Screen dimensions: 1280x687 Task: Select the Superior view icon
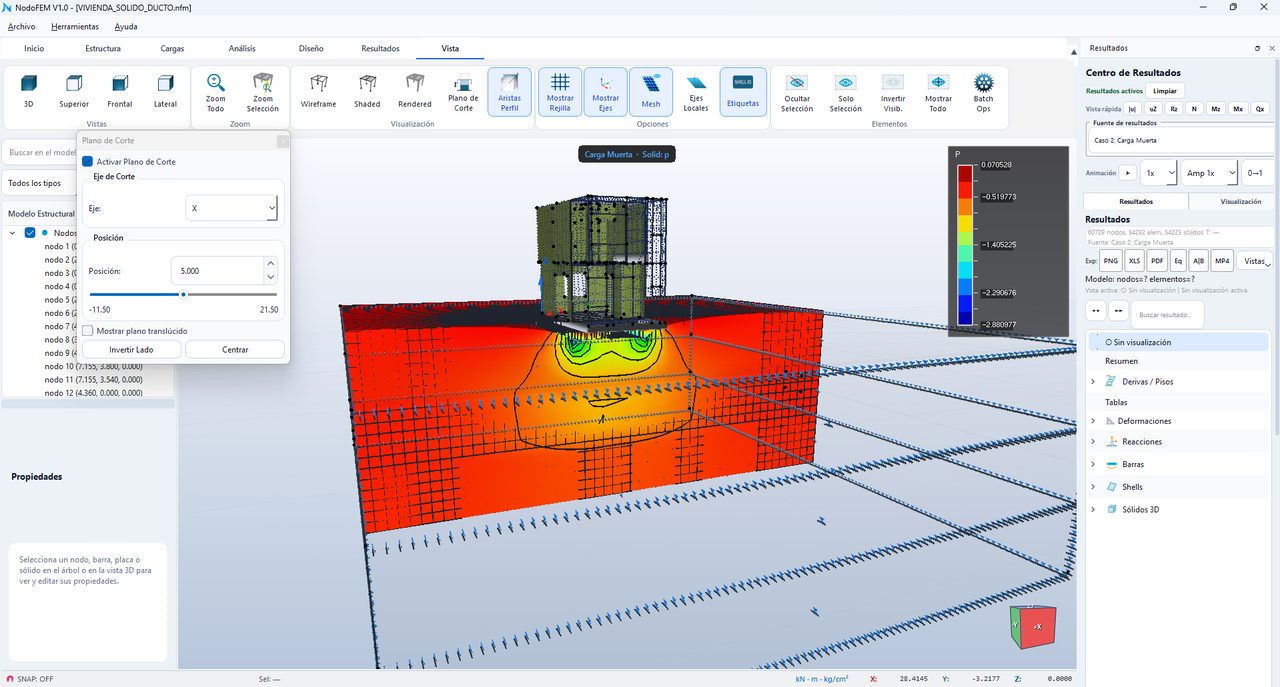click(x=74, y=90)
